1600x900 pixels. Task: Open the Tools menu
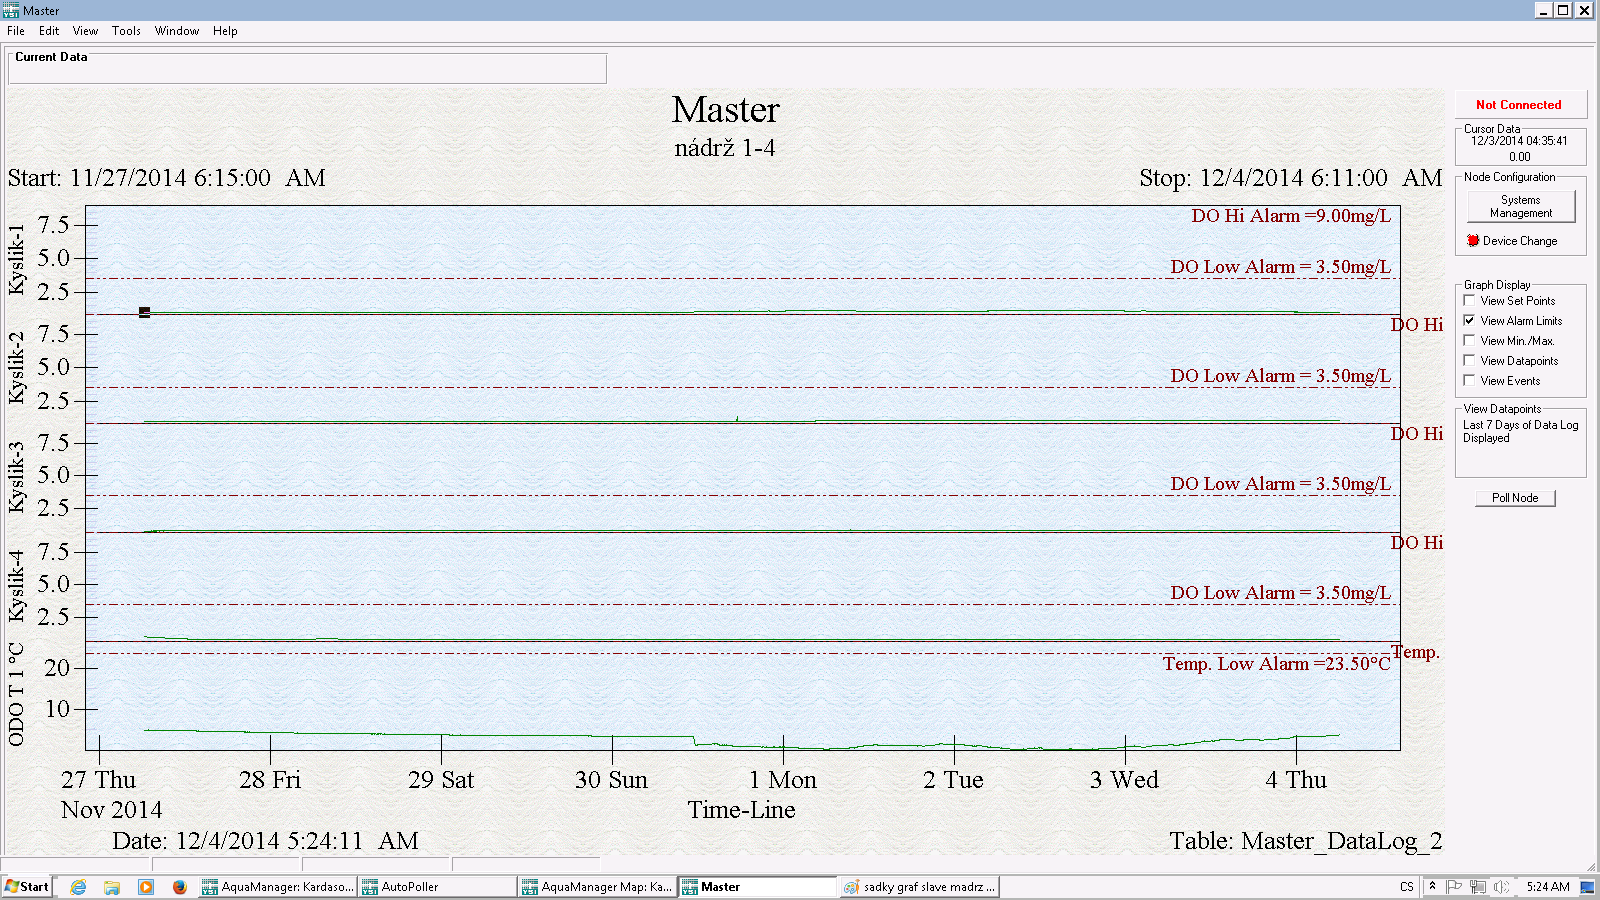pos(126,31)
